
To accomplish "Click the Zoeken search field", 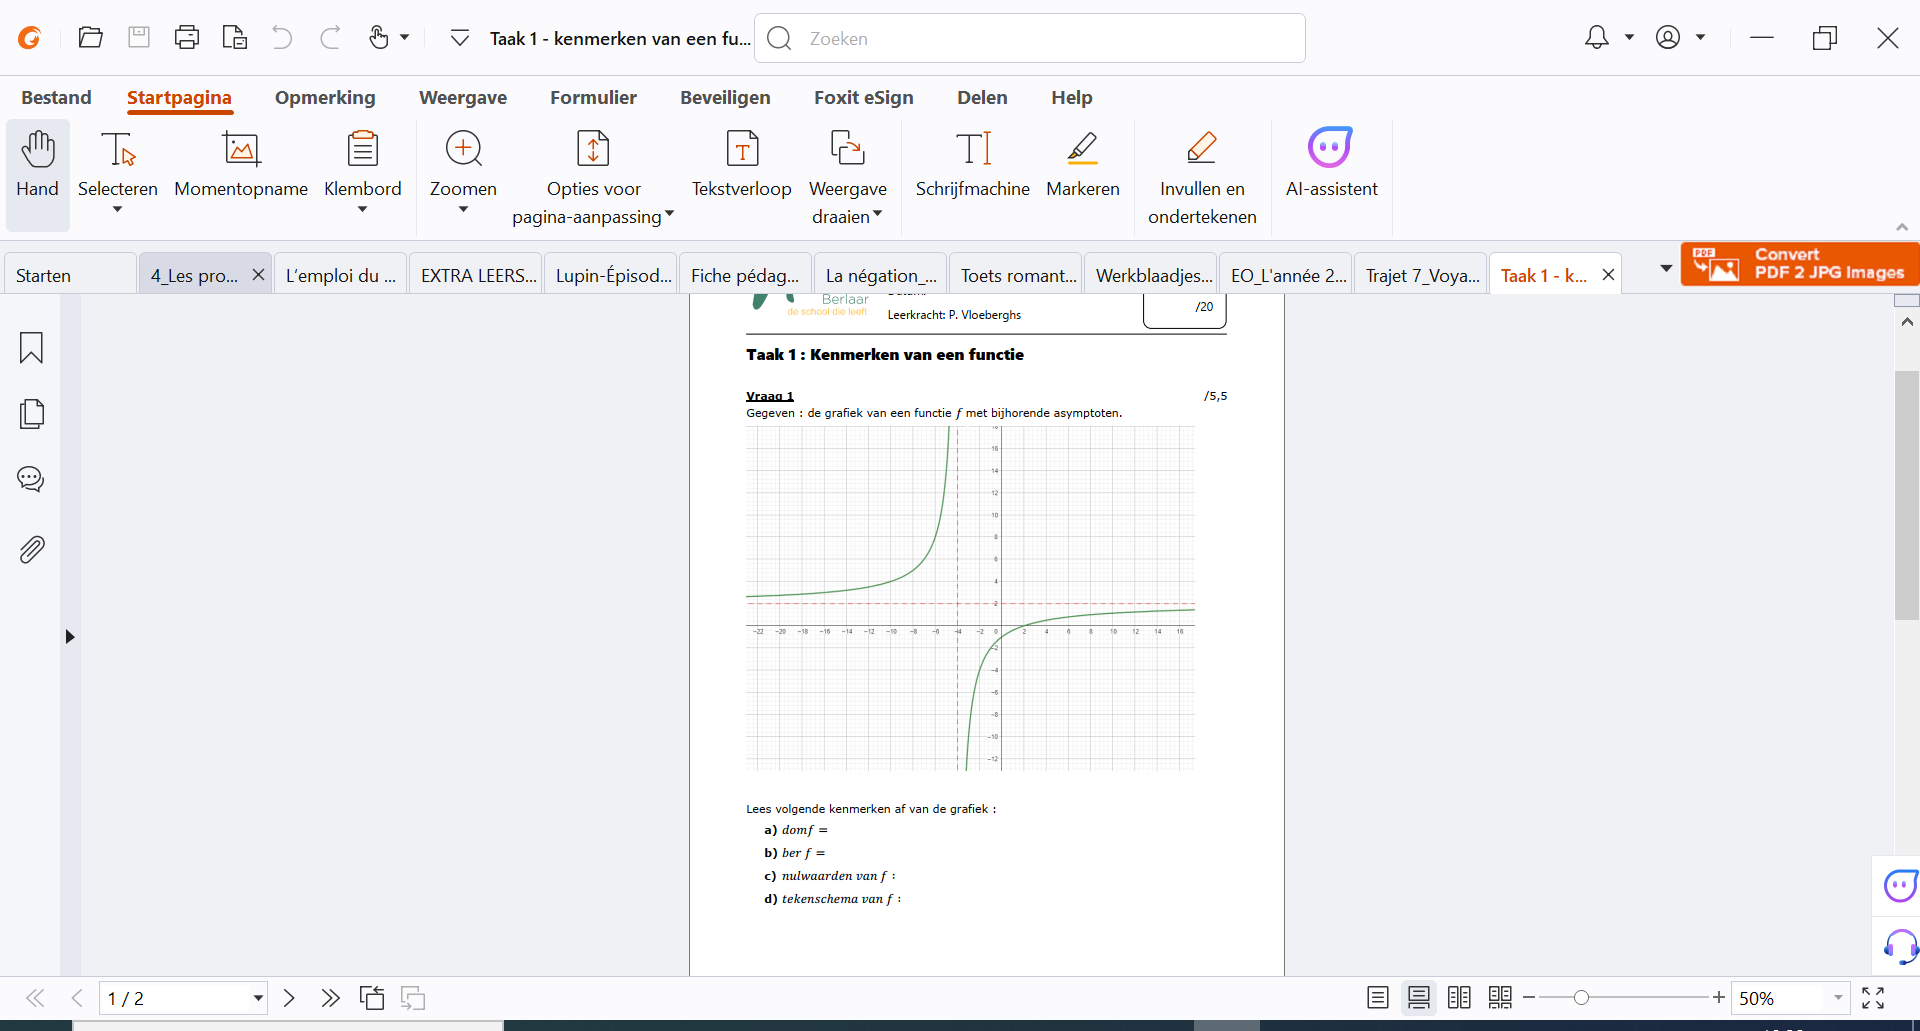I will point(1030,38).
